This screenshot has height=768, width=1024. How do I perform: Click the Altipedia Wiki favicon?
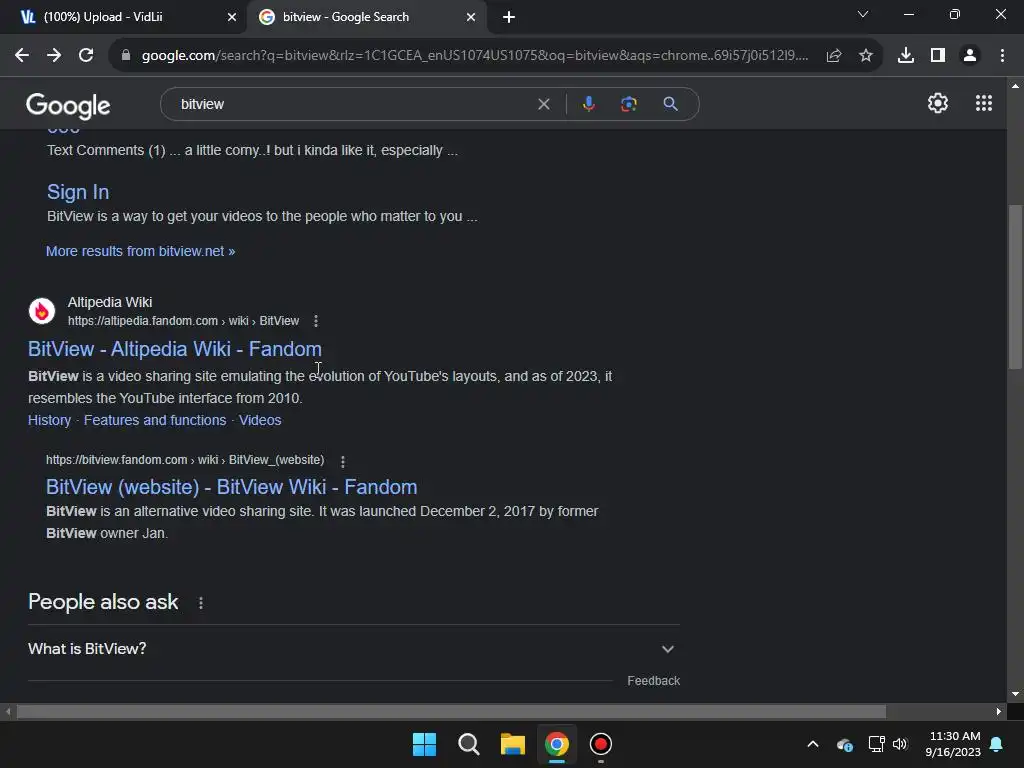tap(42, 311)
